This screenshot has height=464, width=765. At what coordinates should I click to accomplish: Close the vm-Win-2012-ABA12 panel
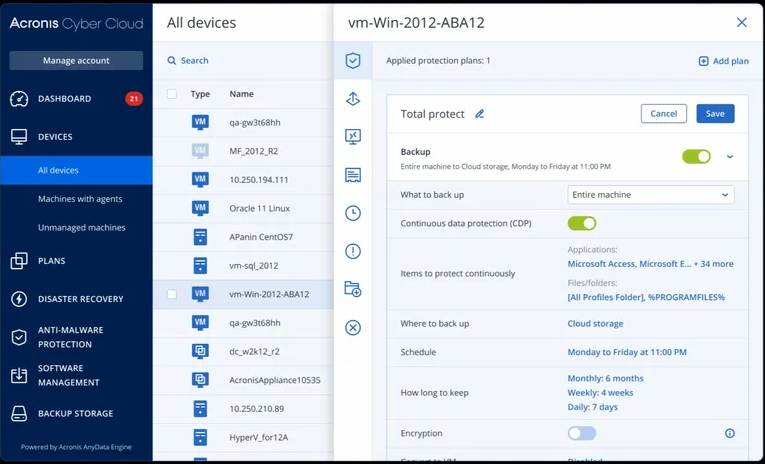pyautogui.click(x=742, y=22)
